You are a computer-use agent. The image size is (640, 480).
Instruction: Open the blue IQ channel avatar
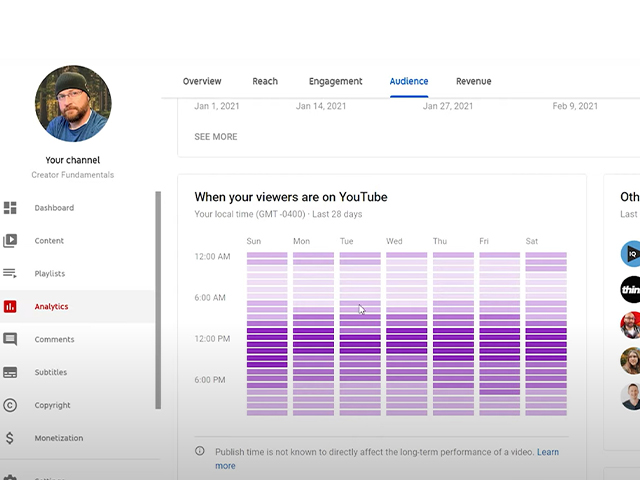click(x=631, y=254)
